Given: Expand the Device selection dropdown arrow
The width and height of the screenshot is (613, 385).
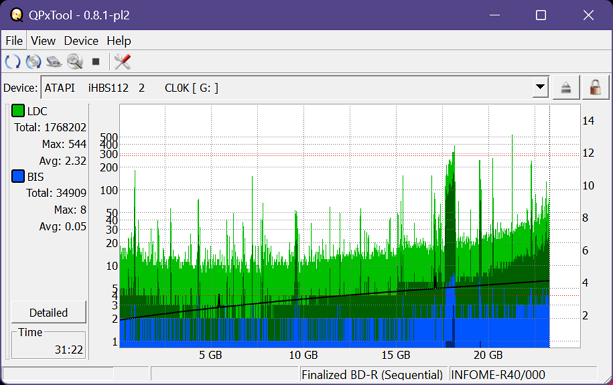Looking at the screenshot, I should click(540, 87).
